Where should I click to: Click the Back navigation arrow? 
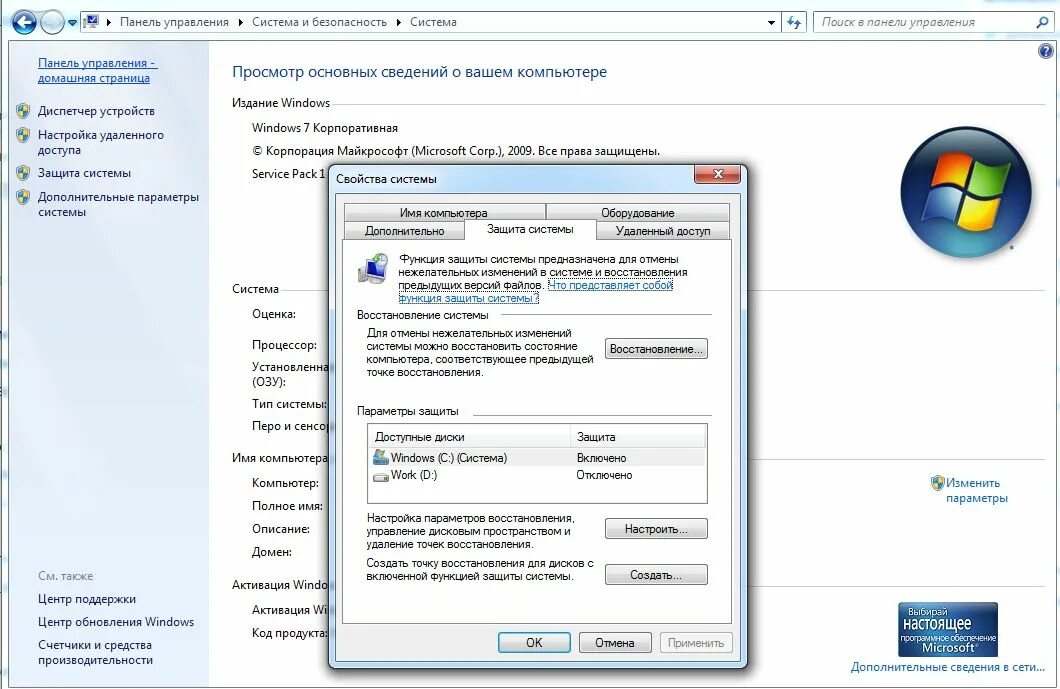coord(24,22)
